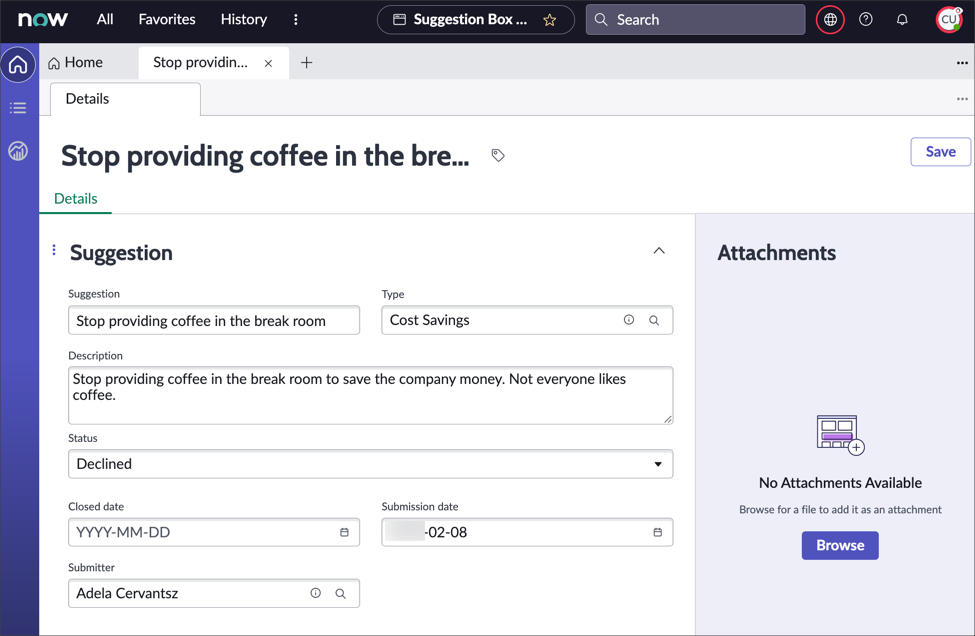Click Browse to add an attachment

pos(839,545)
